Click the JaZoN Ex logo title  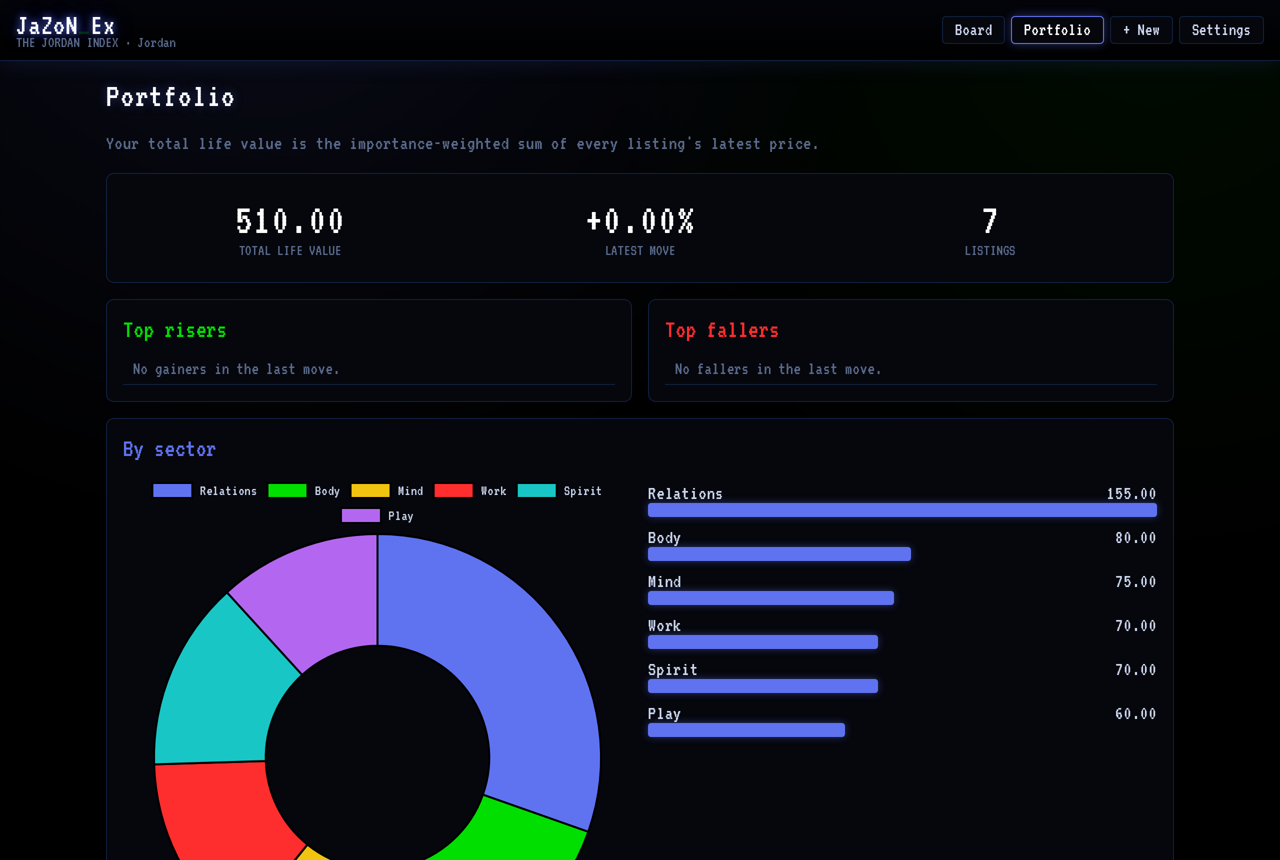[66, 25]
